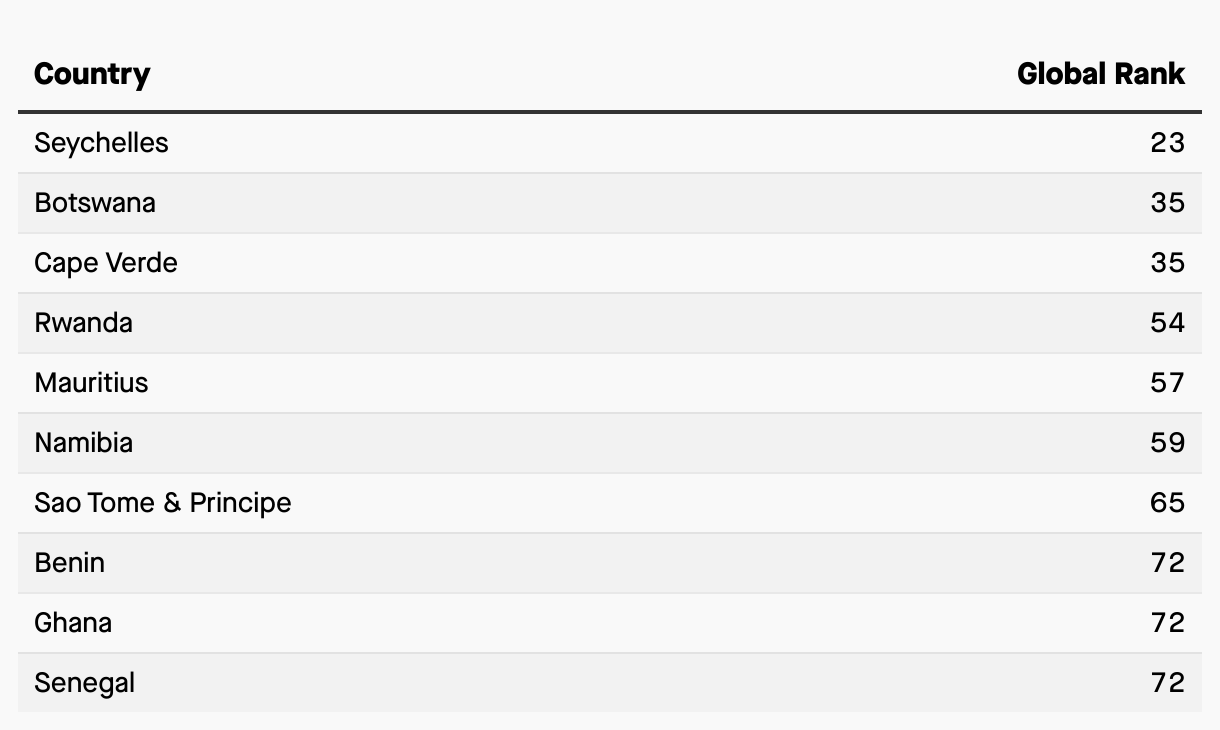Screen dimensions: 1220x730
Task: Click the Cape Verde country cell
Action: click(x=106, y=263)
